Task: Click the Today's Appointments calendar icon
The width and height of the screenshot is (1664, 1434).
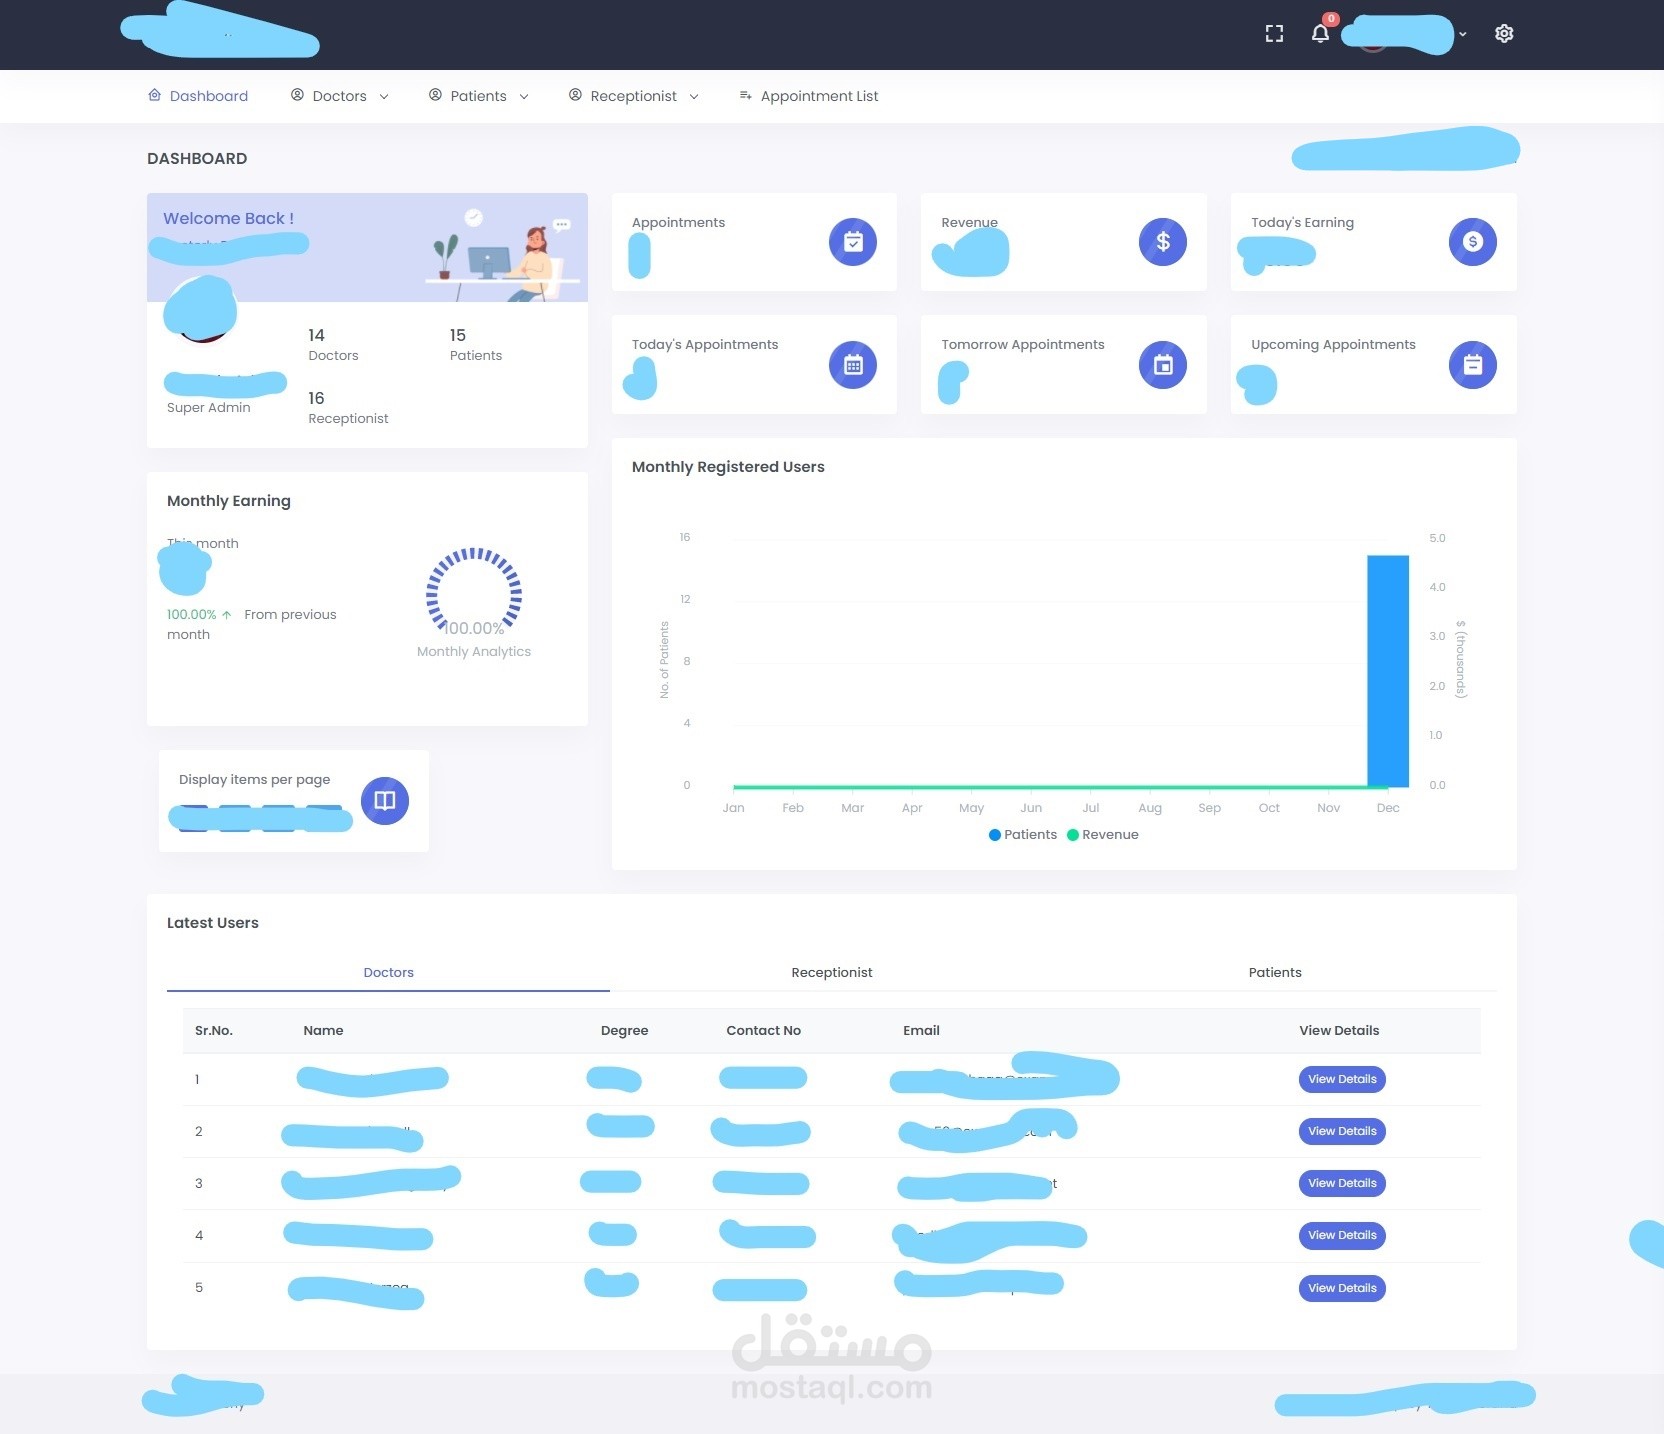Action: [853, 365]
